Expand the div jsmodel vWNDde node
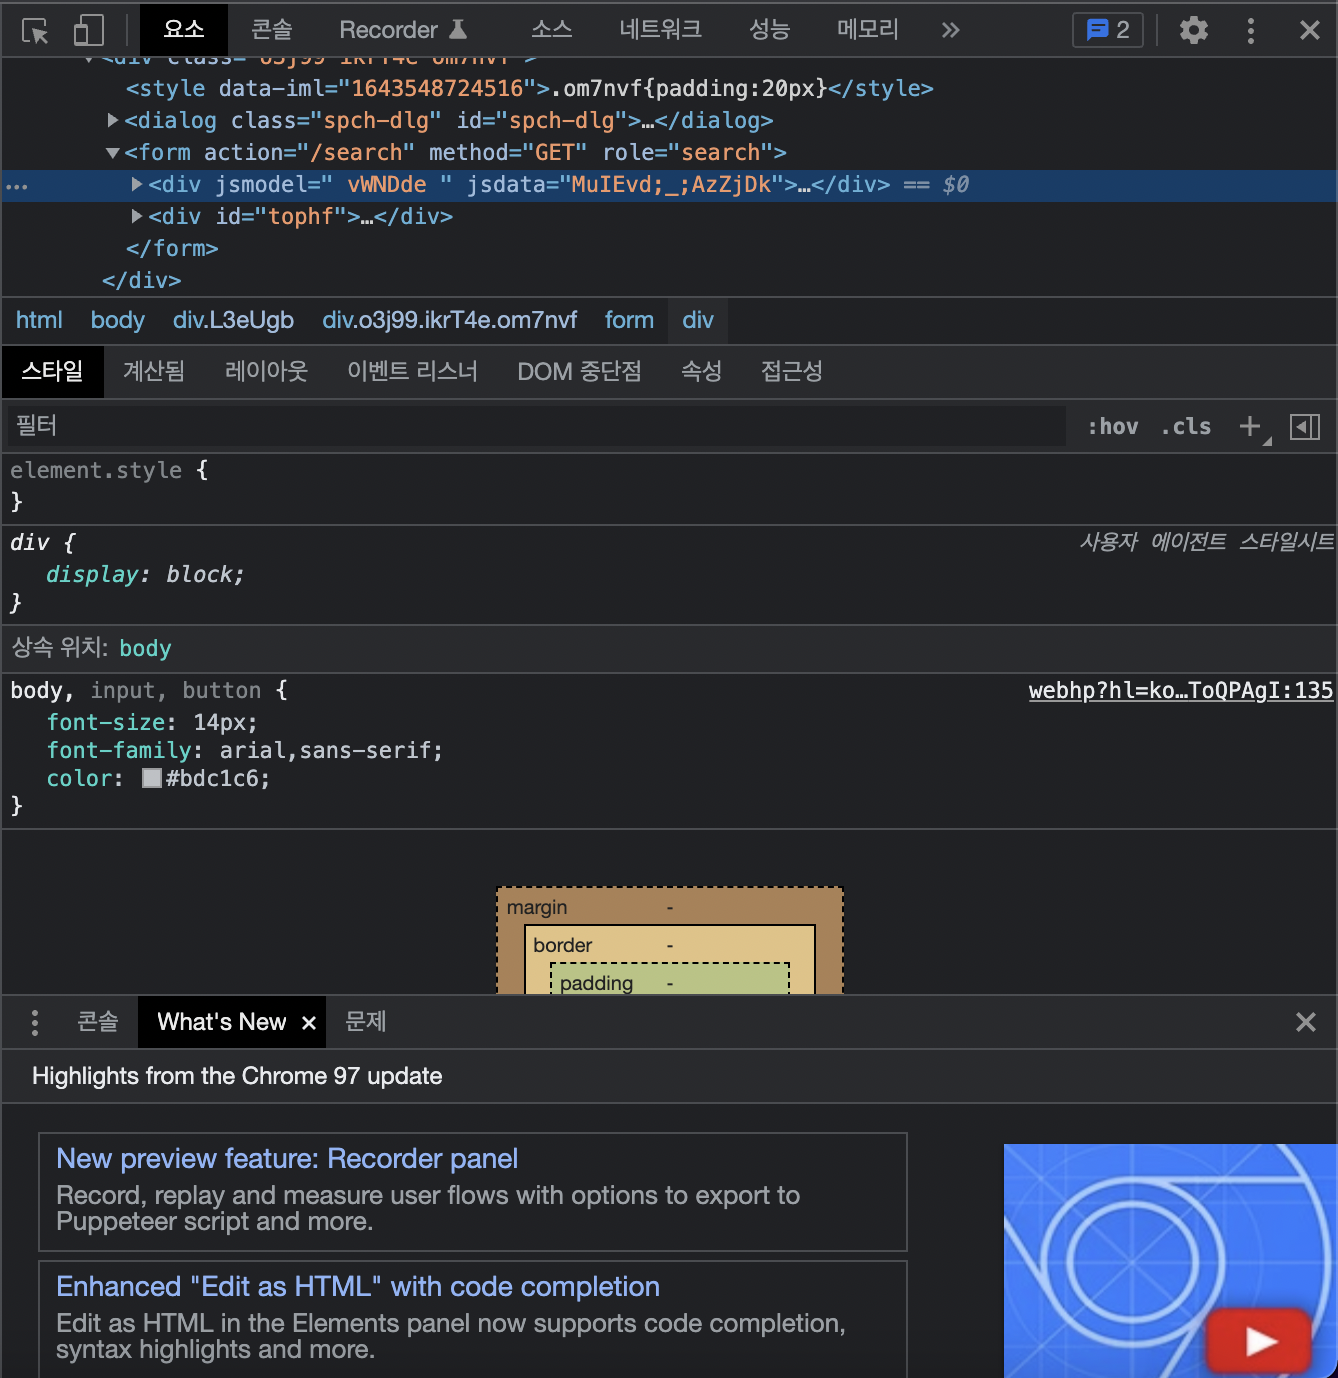The width and height of the screenshot is (1338, 1378). (137, 184)
